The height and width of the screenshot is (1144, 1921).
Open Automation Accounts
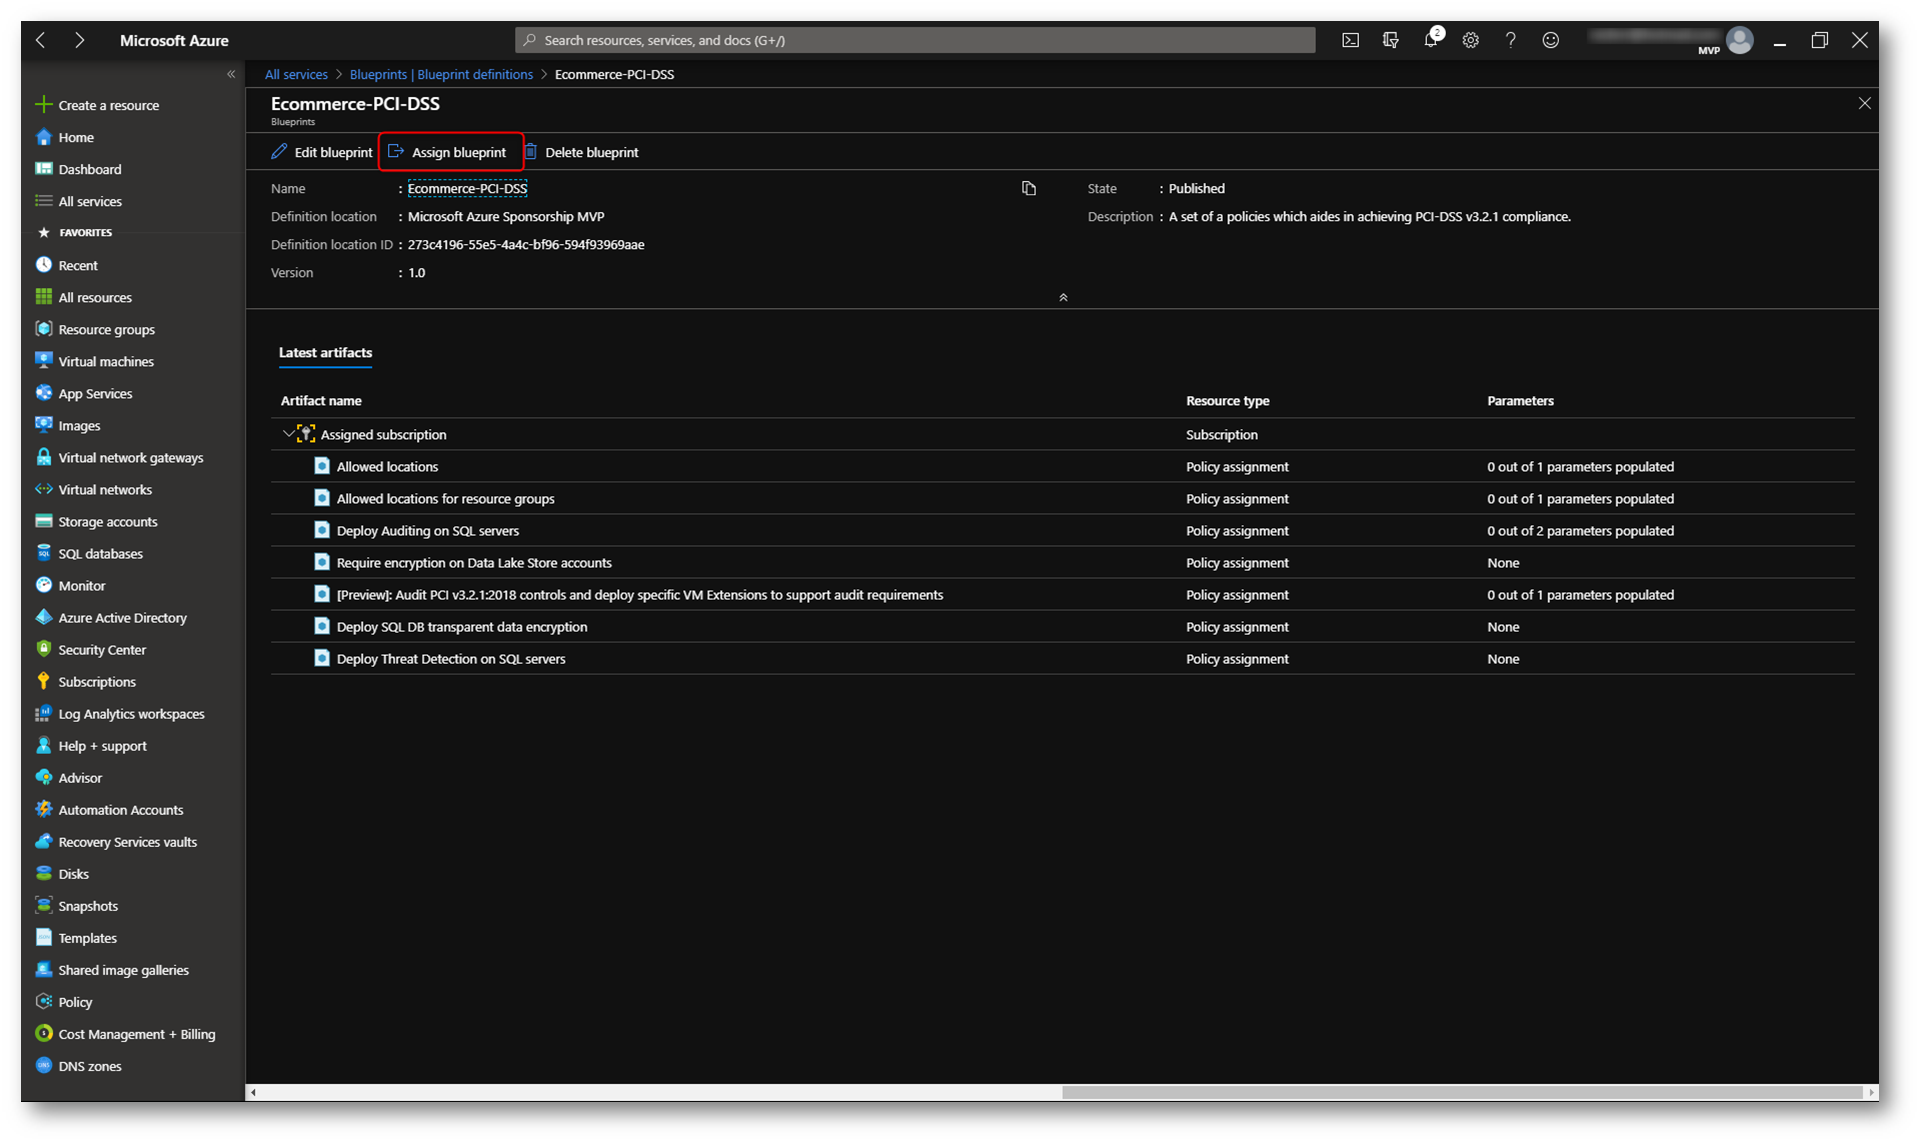(120, 809)
